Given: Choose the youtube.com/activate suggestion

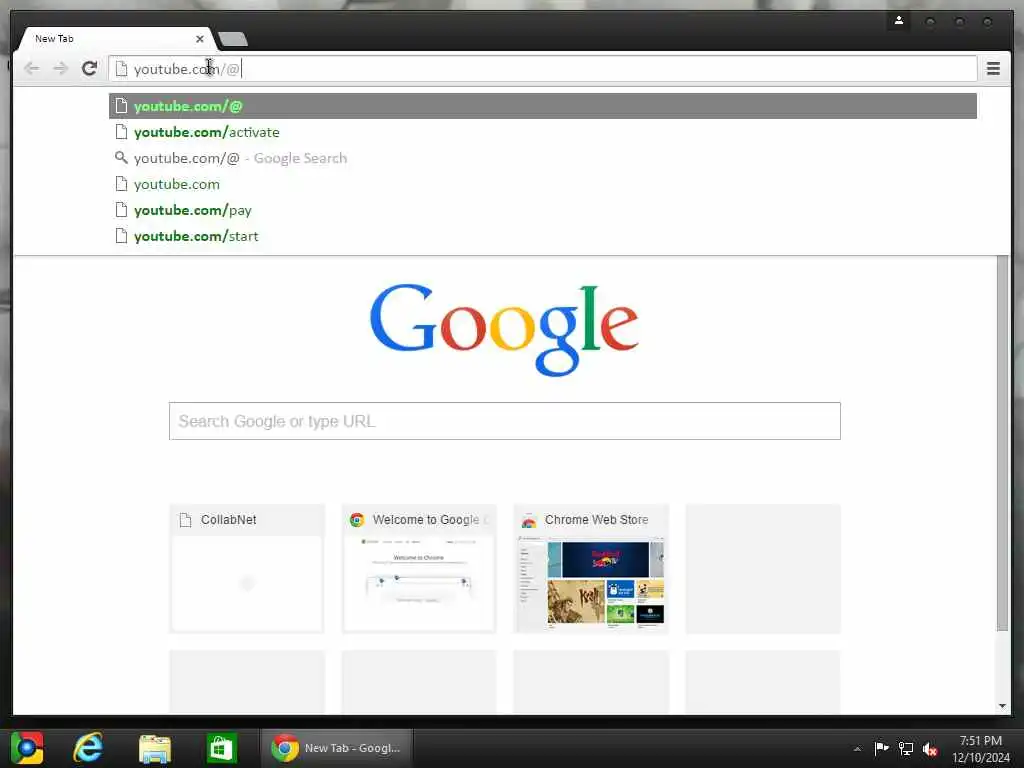Looking at the screenshot, I should tap(543, 132).
